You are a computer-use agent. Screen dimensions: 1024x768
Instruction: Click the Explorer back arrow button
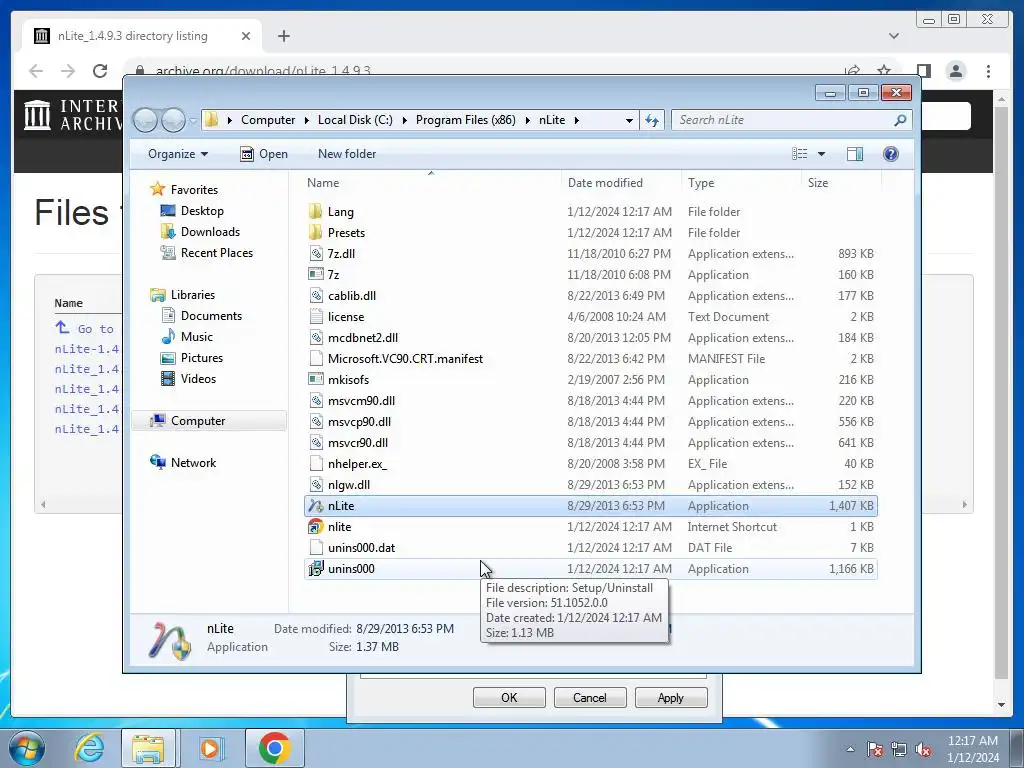[x=146, y=120]
